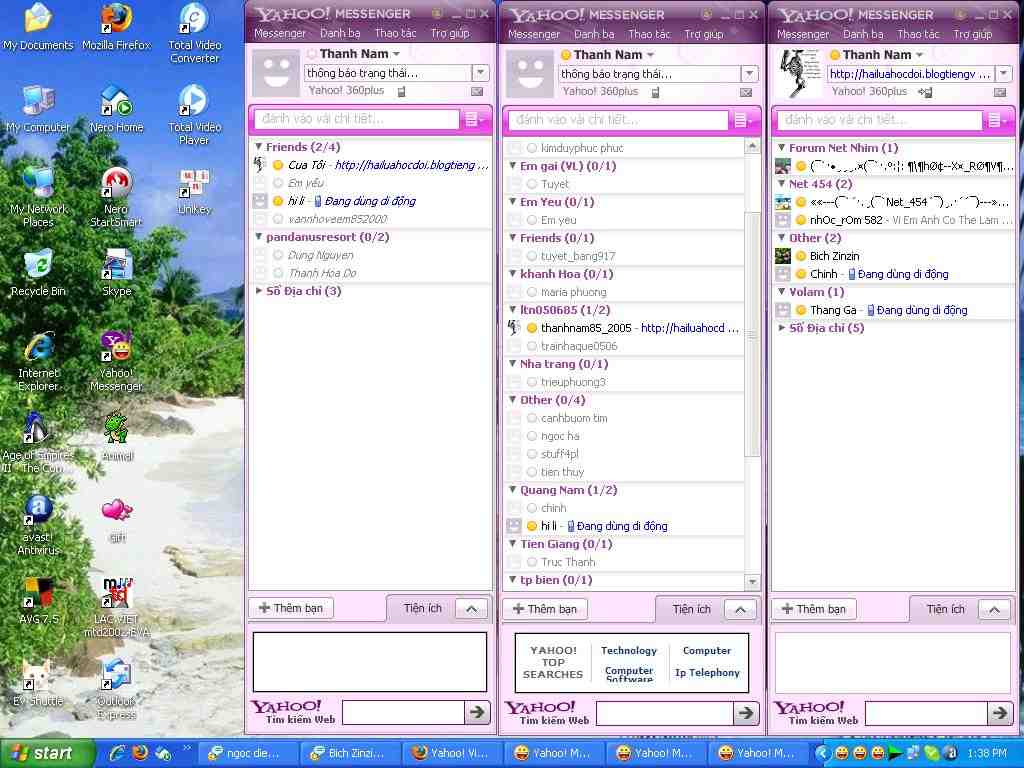Open Messenger menu in first window
The image size is (1024, 768).
pos(280,33)
